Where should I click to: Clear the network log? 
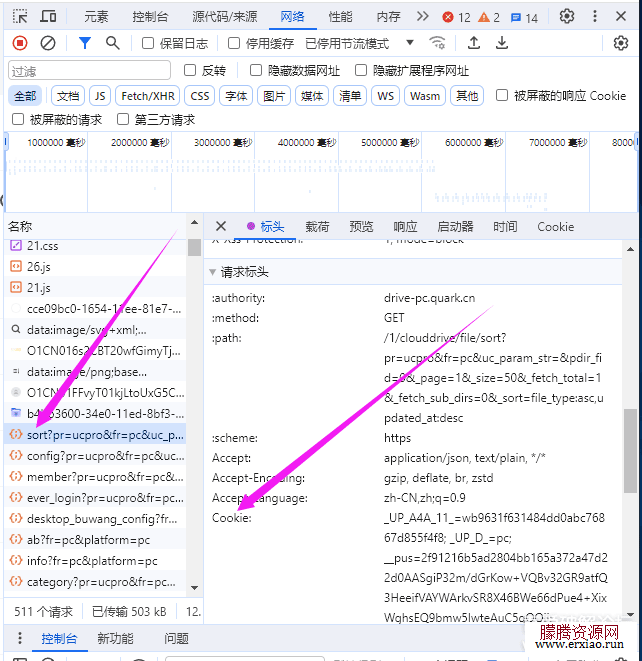pos(48,43)
